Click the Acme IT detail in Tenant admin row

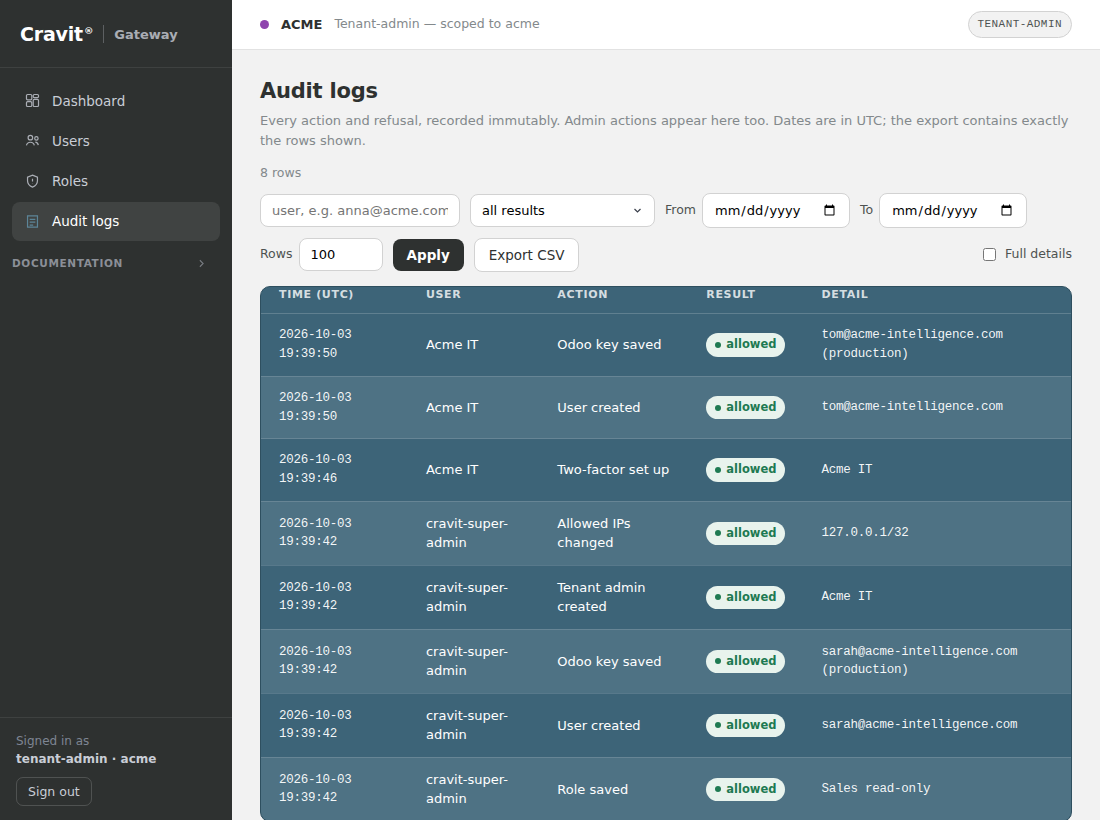tap(847, 596)
